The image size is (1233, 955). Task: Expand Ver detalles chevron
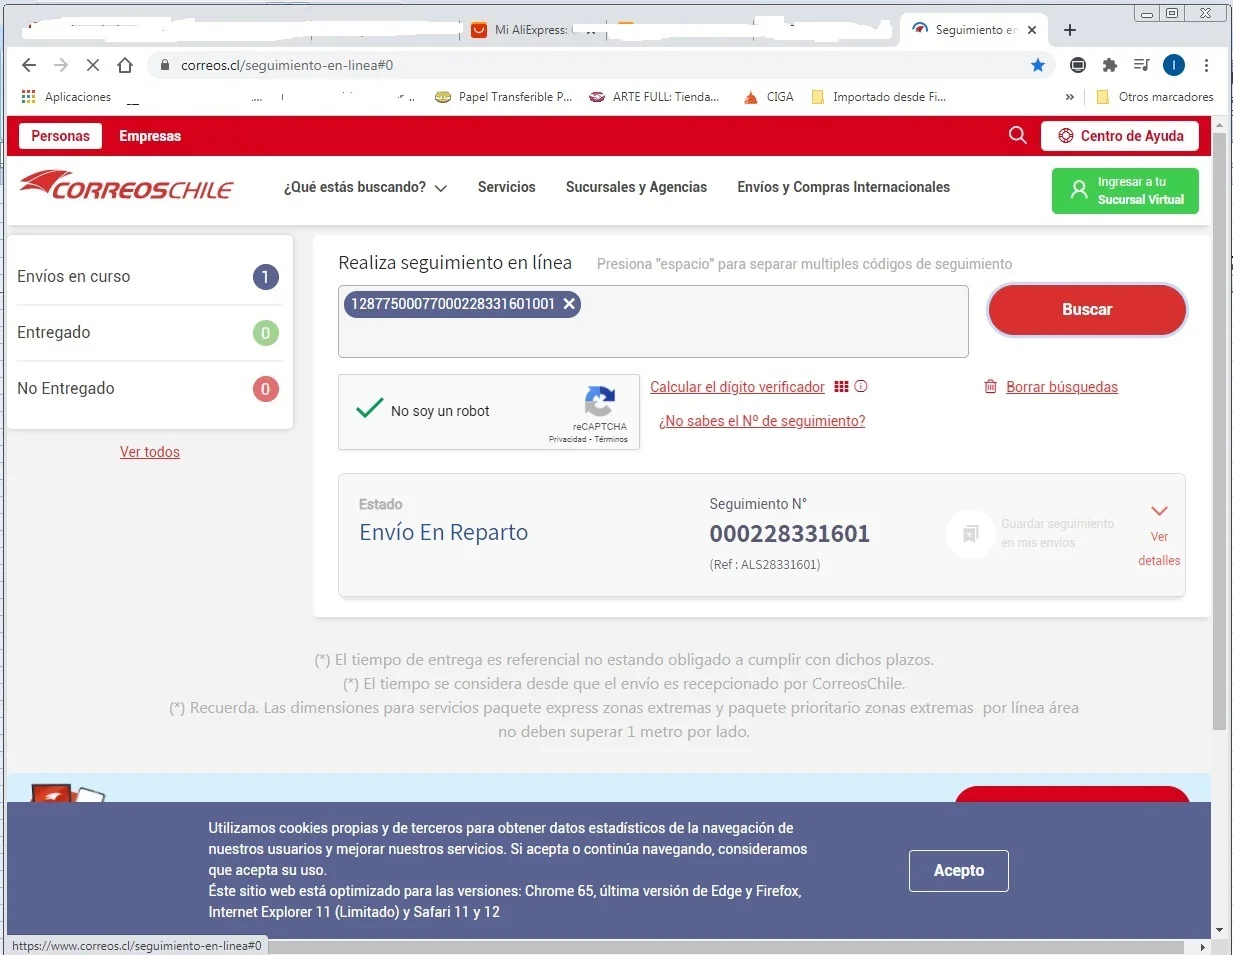pyautogui.click(x=1159, y=511)
